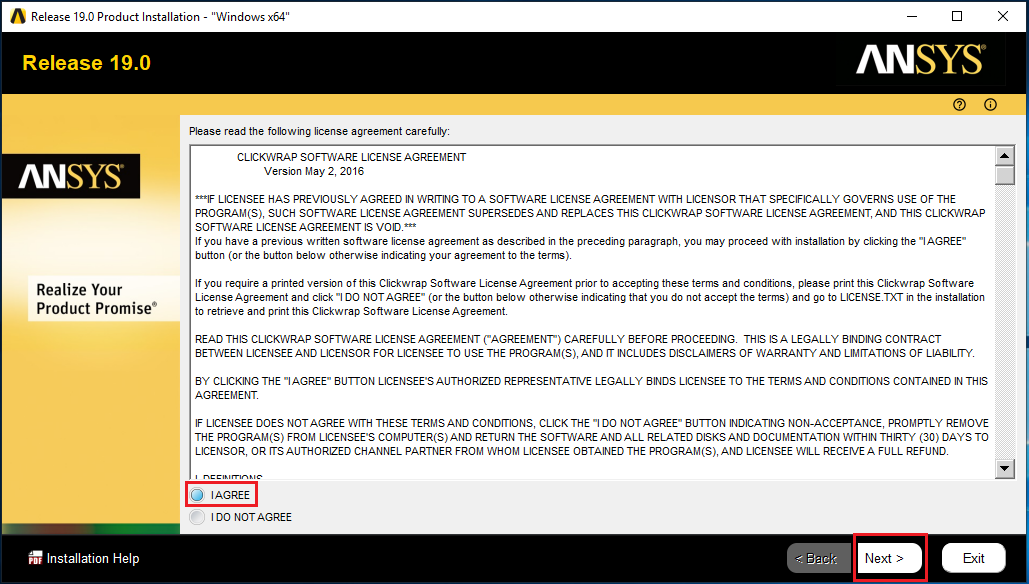Click the Next > button
The width and height of the screenshot is (1029, 584).
click(889, 558)
